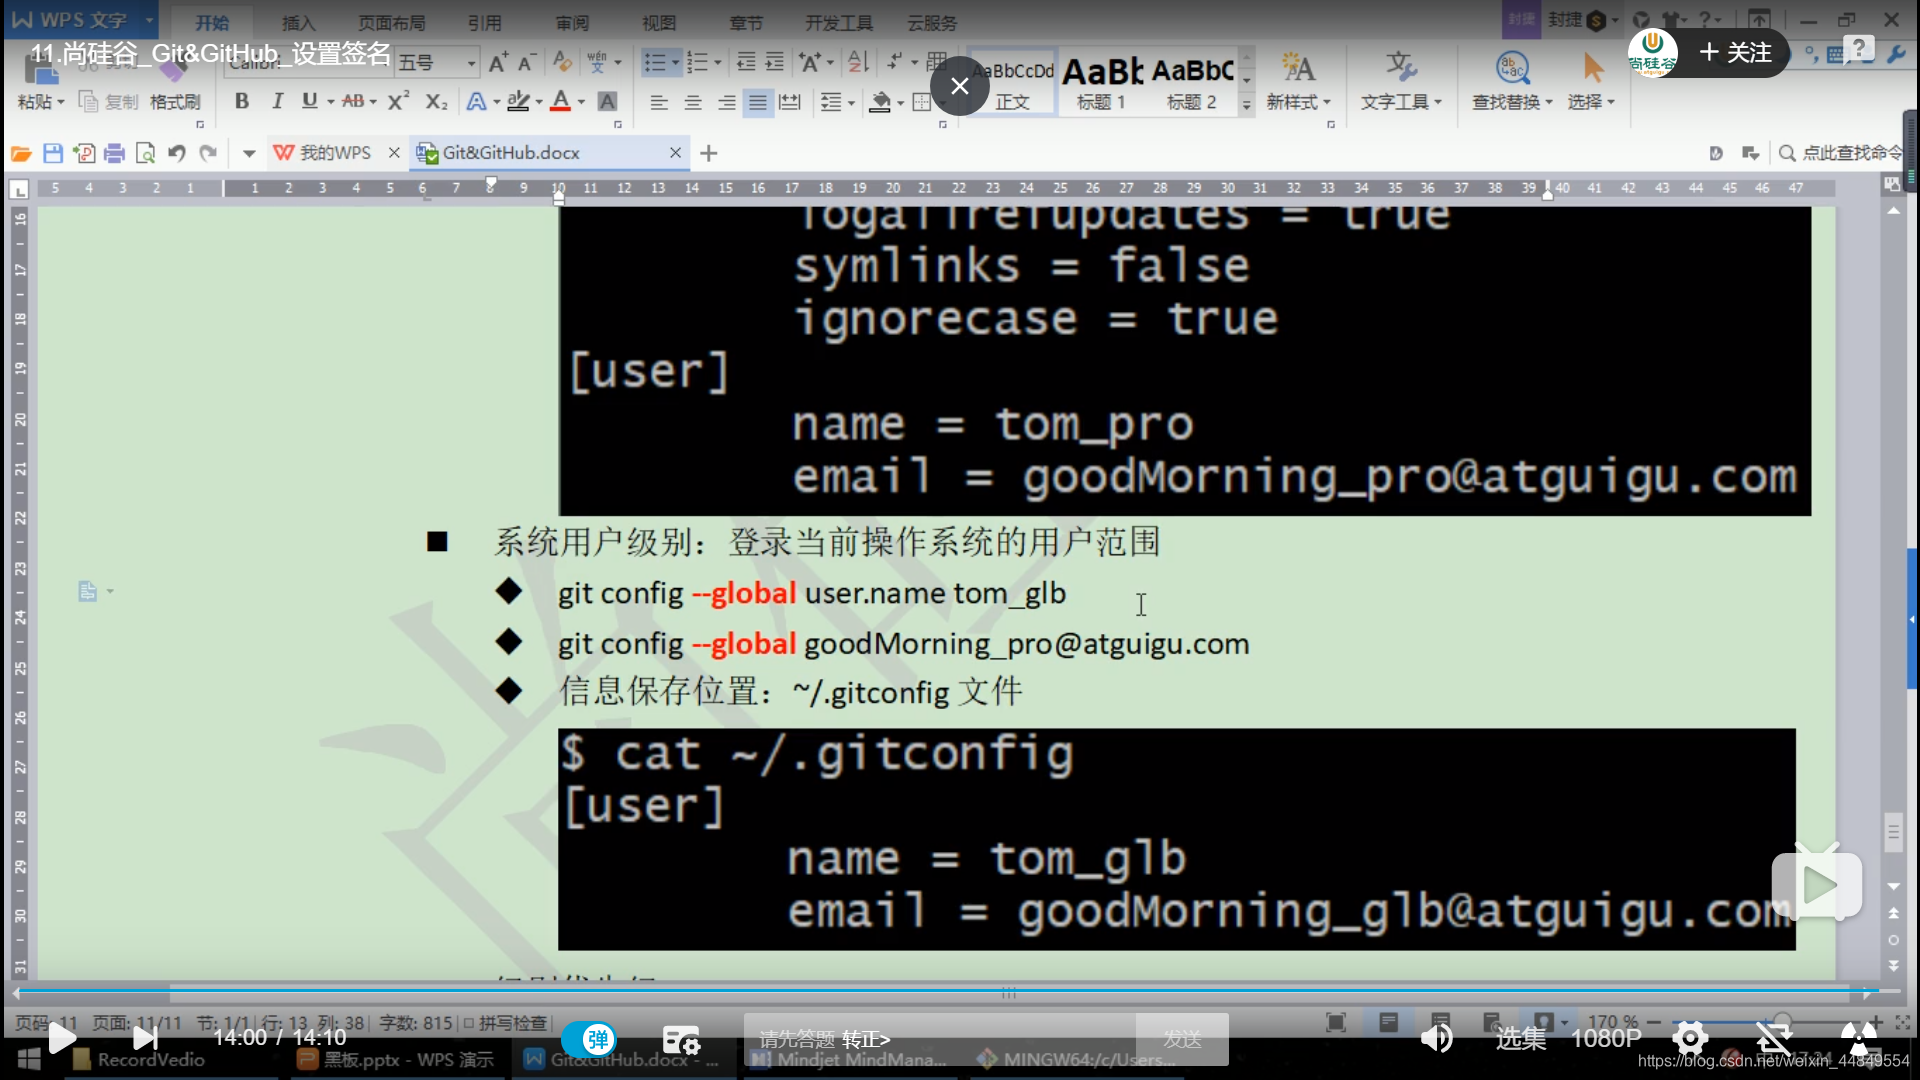Click the Format Painter button
Viewport: 1920px width, 1080px height.
pyautogui.click(x=175, y=102)
